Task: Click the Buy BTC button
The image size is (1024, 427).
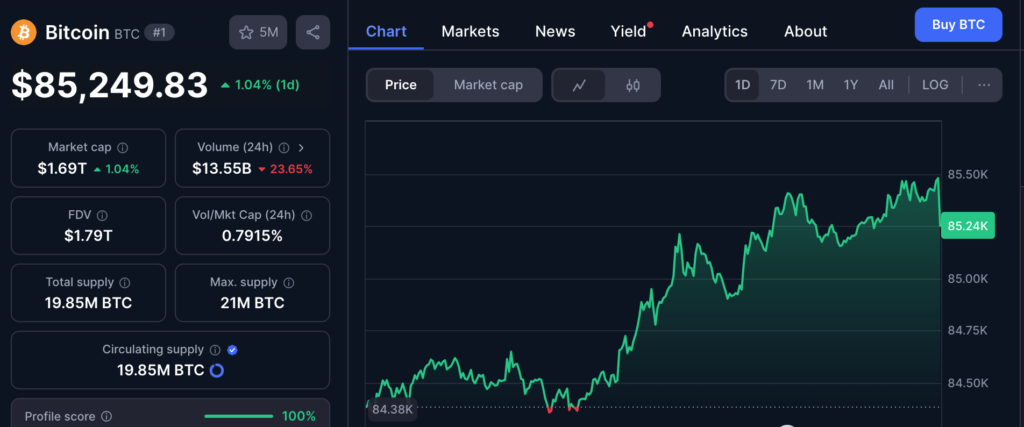Action: pyautogui.click(x=958, y=24)
